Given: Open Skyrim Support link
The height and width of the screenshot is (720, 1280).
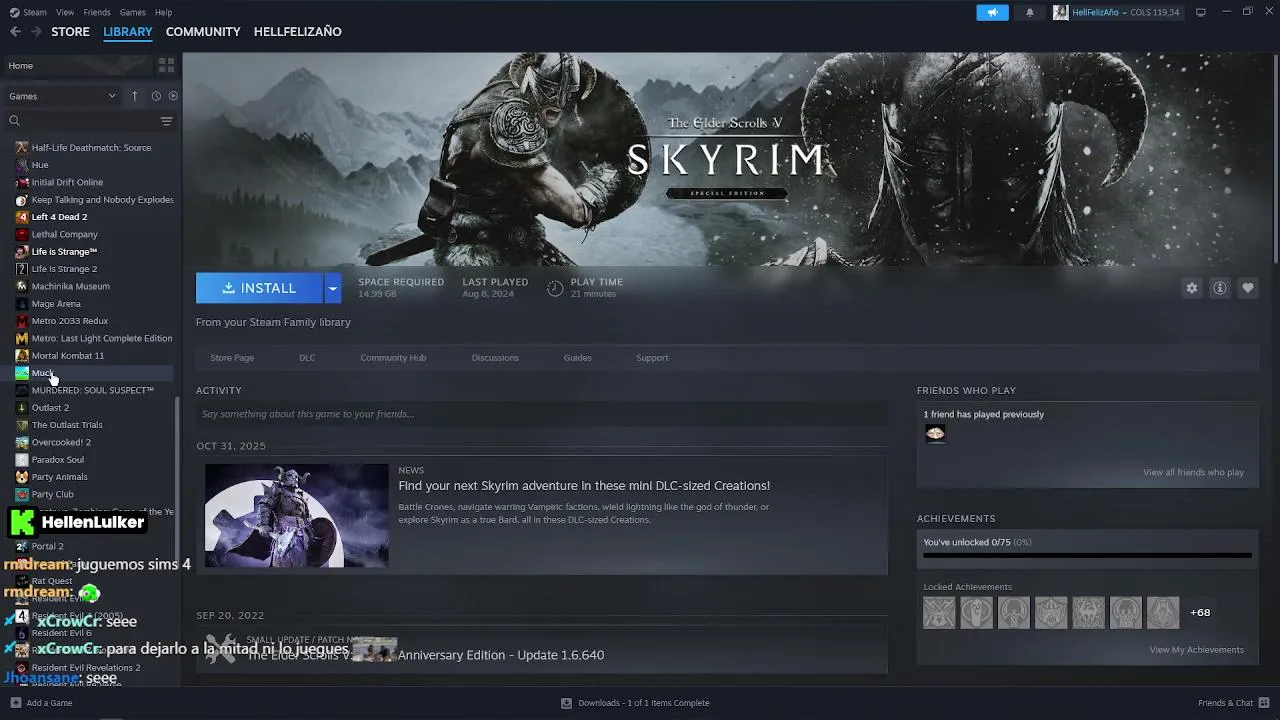Looking at the screenshot, I should [x=652, y=358].
